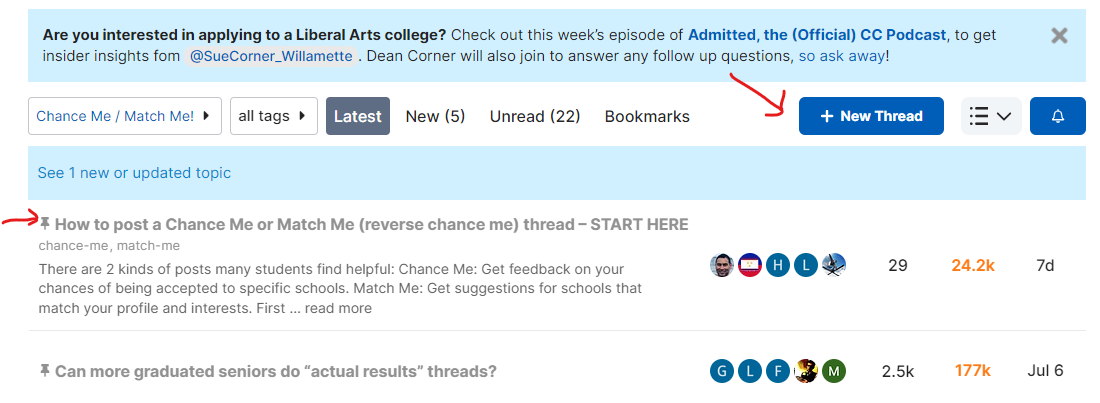Select the Latest tab

[x=357, y=116]
